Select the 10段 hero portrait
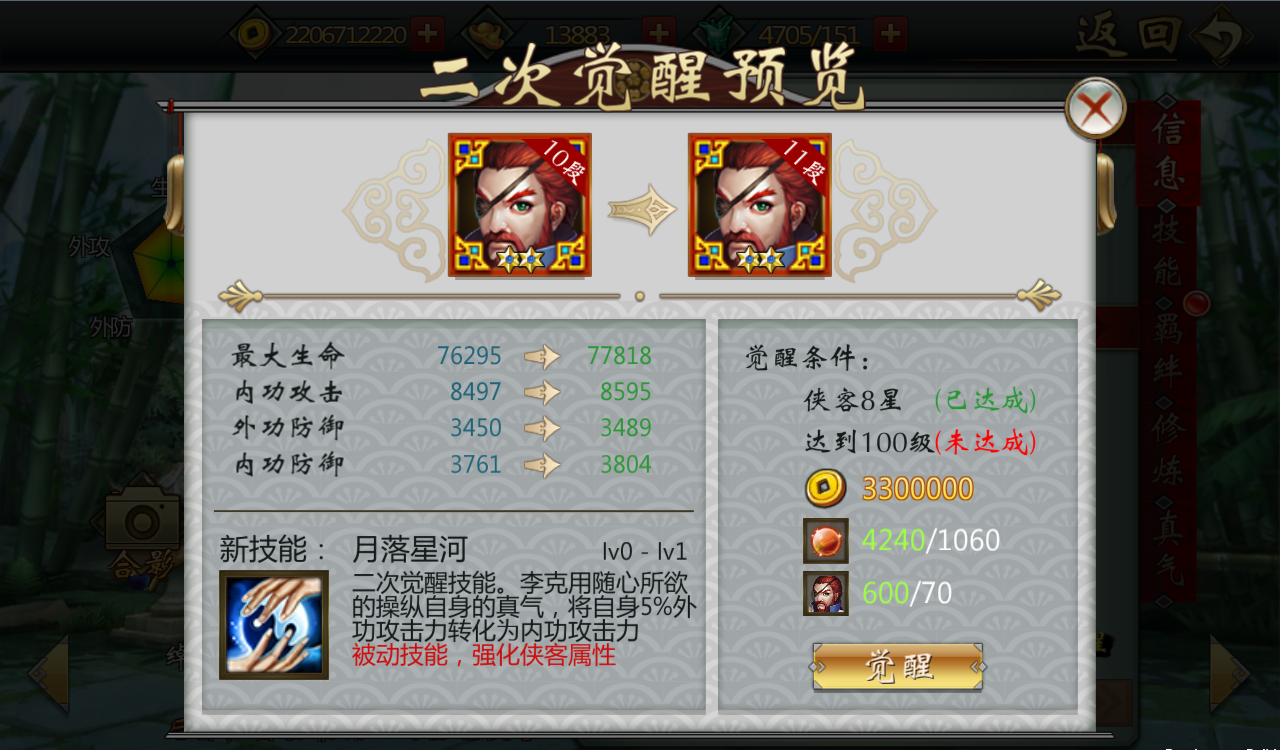Screen dimensions: 1280x750 tap(520, 205)
